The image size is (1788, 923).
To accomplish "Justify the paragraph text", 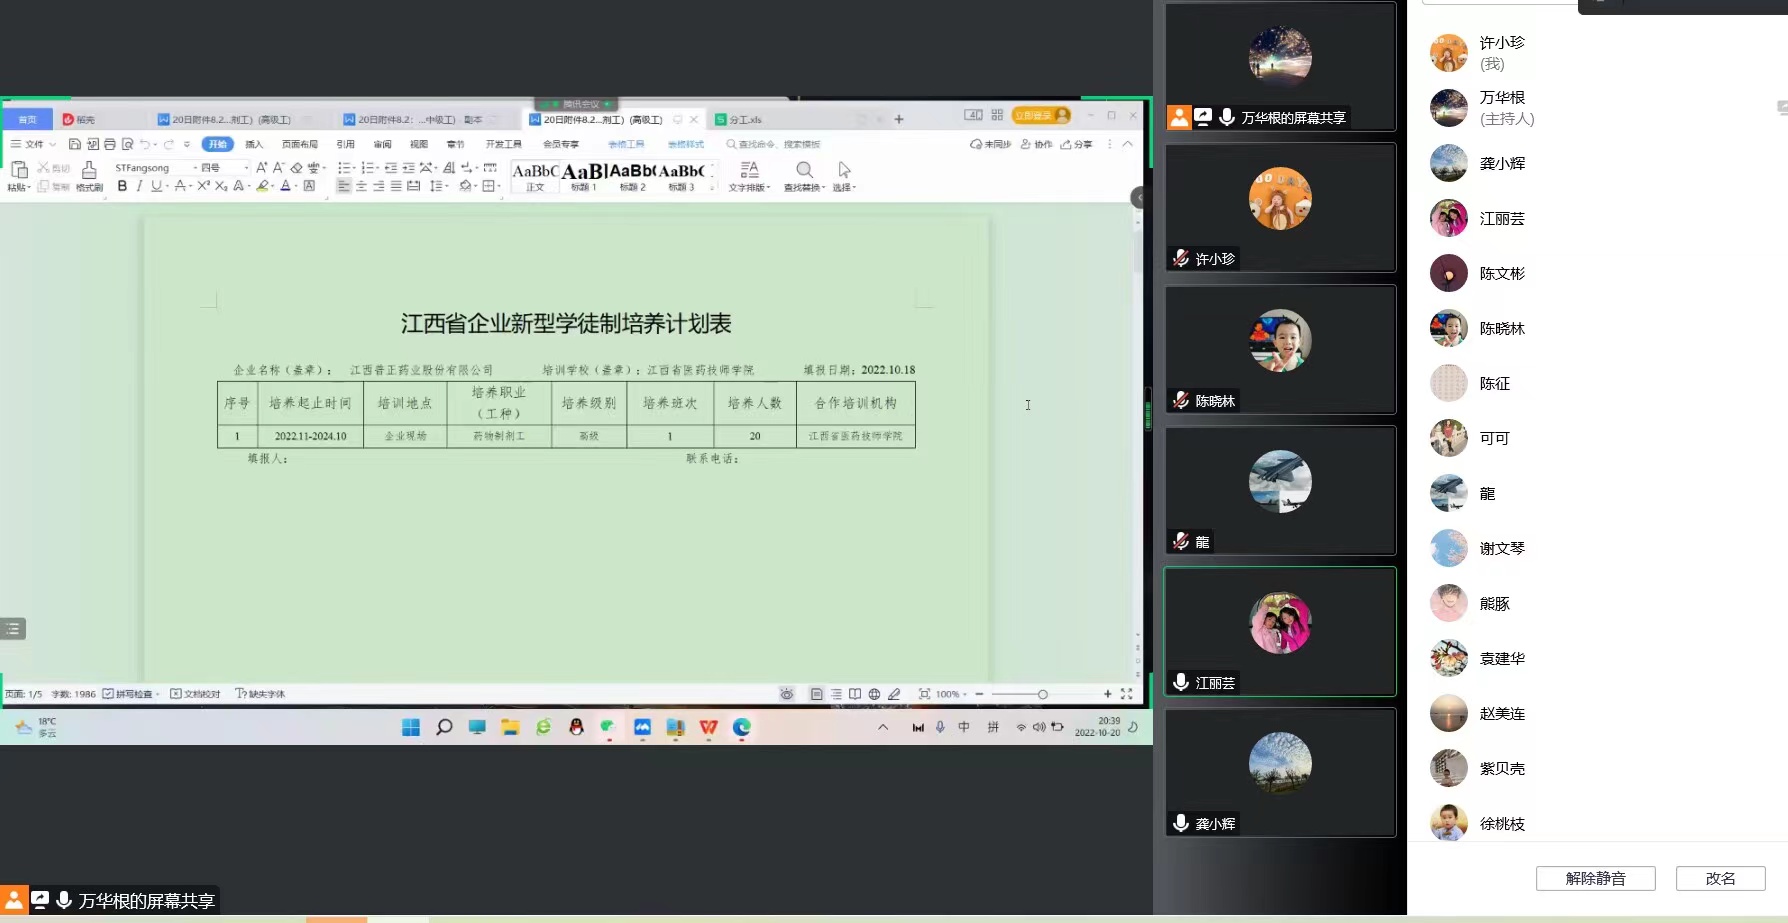I will click(396, 186).
